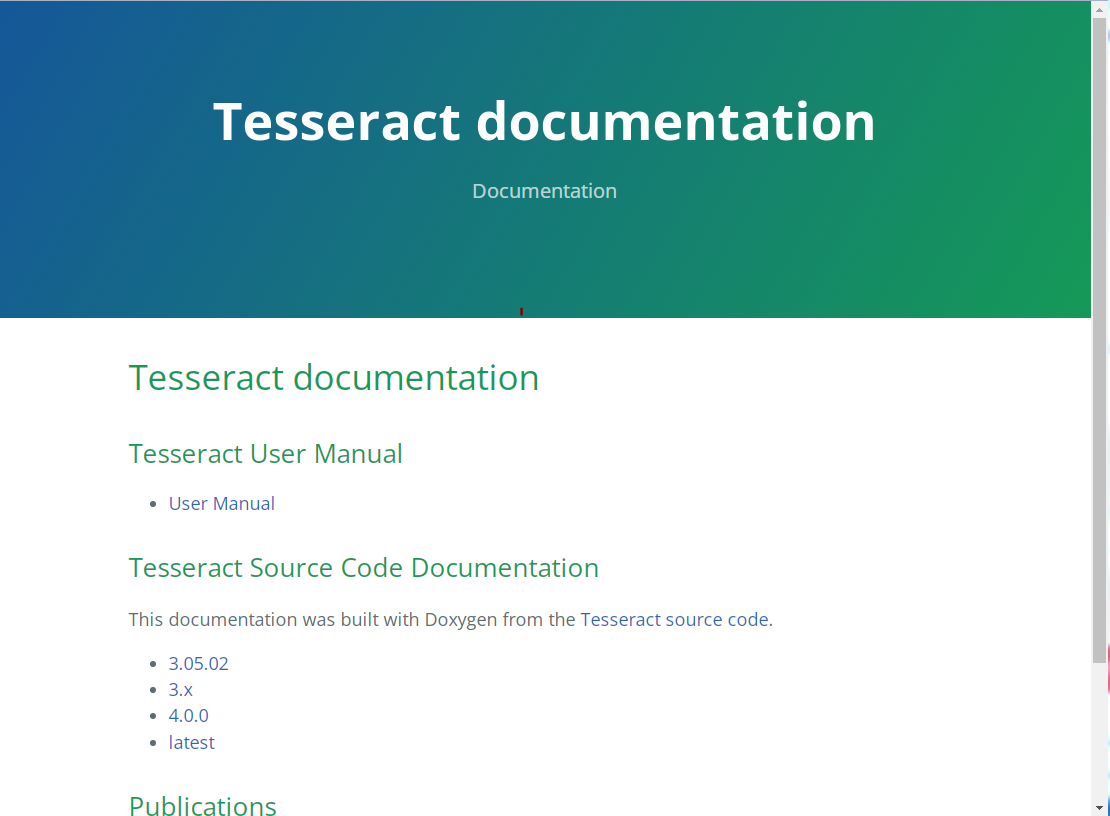1110x816 pixels.
Task: Click the vertical scrollbar thumb
Action: [x=1099, y=340]
